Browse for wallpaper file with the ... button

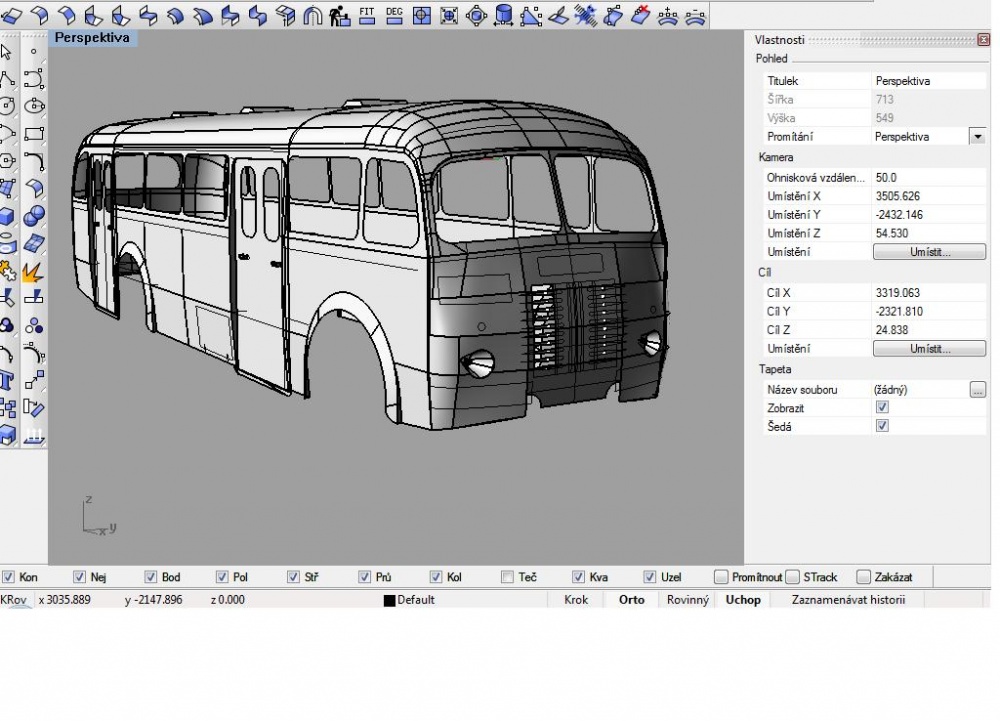click(x=977, y=390)
